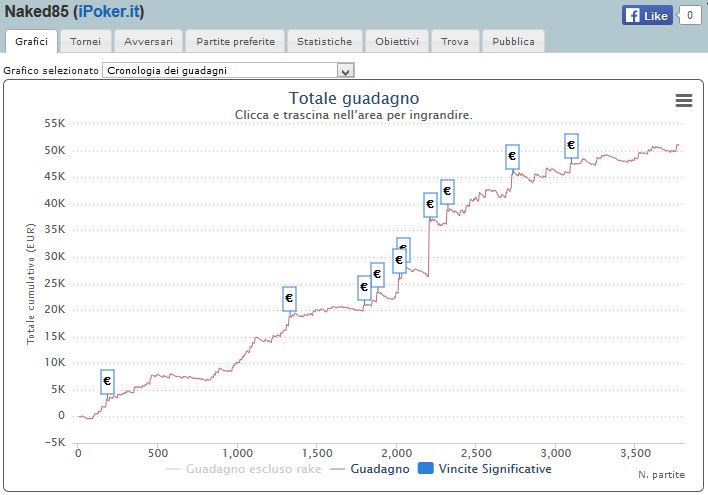Expand the Cronologia dei guadagni dropdown
The height and width of the screenshot is (495, 708).
346,71
